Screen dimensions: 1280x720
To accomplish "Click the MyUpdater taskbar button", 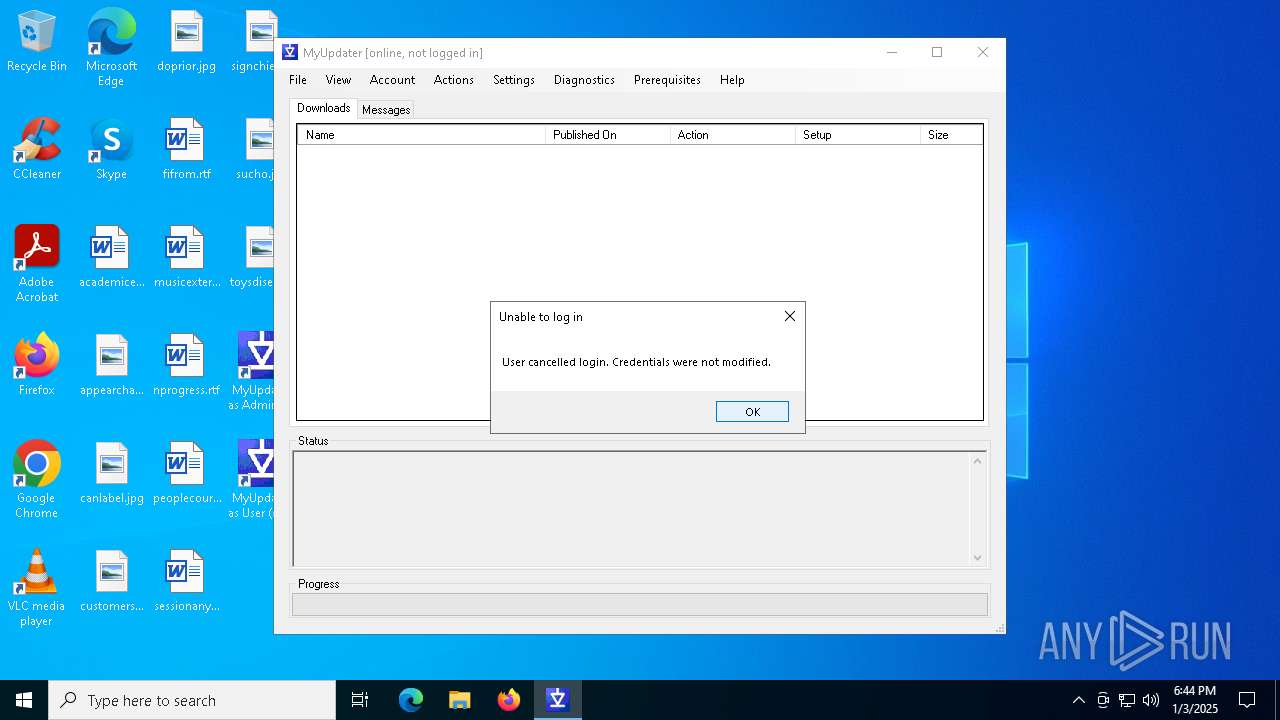I will pyautogui.click(x=558, y=700).
